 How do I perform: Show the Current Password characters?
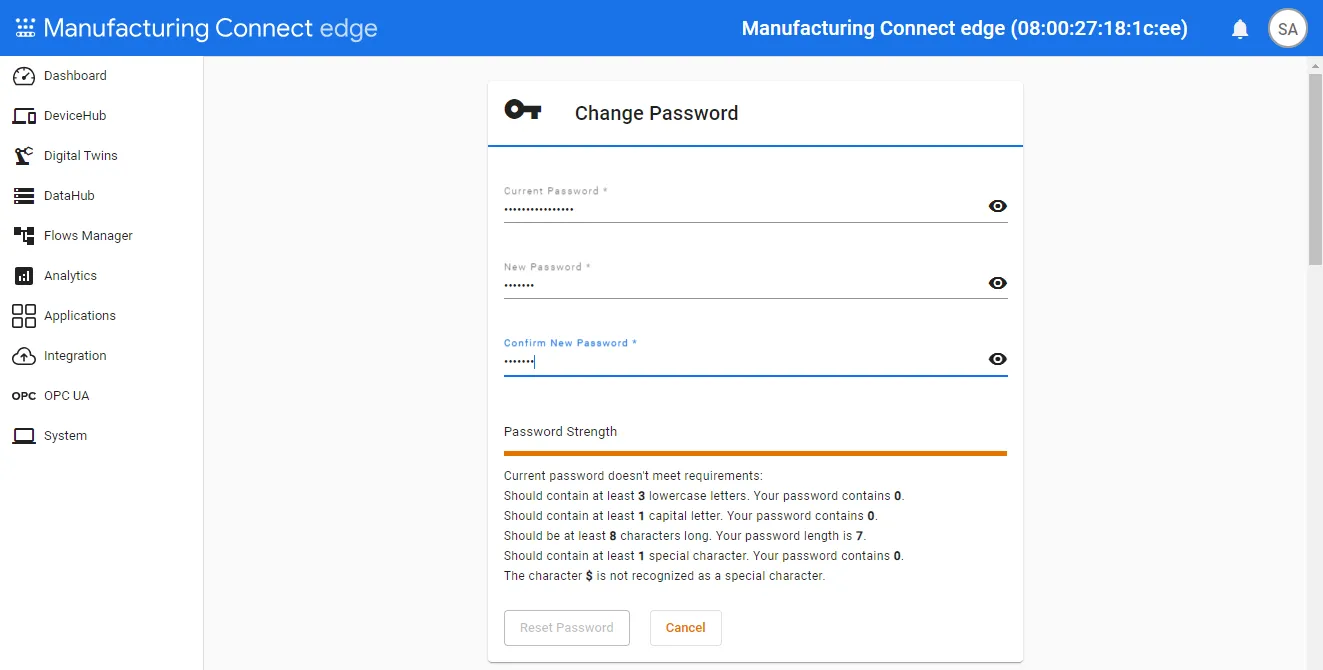point(997,206)
